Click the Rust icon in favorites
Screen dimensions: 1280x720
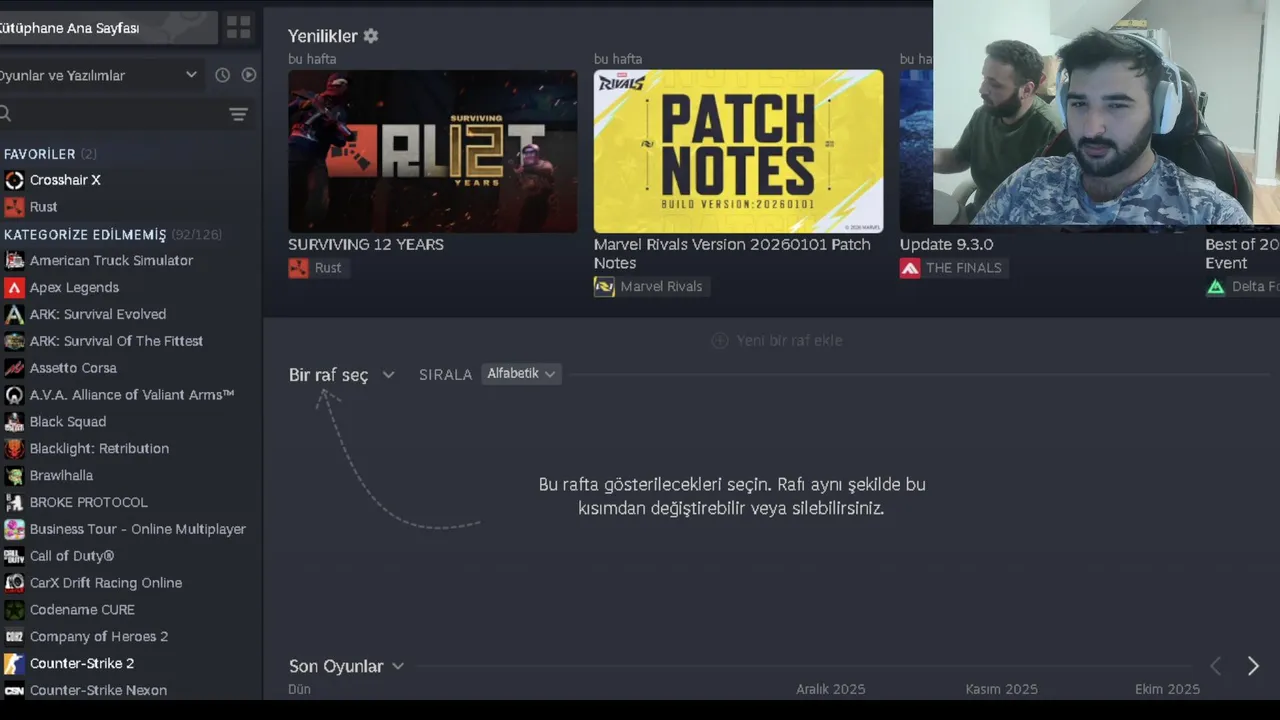(x=14, y=207)
